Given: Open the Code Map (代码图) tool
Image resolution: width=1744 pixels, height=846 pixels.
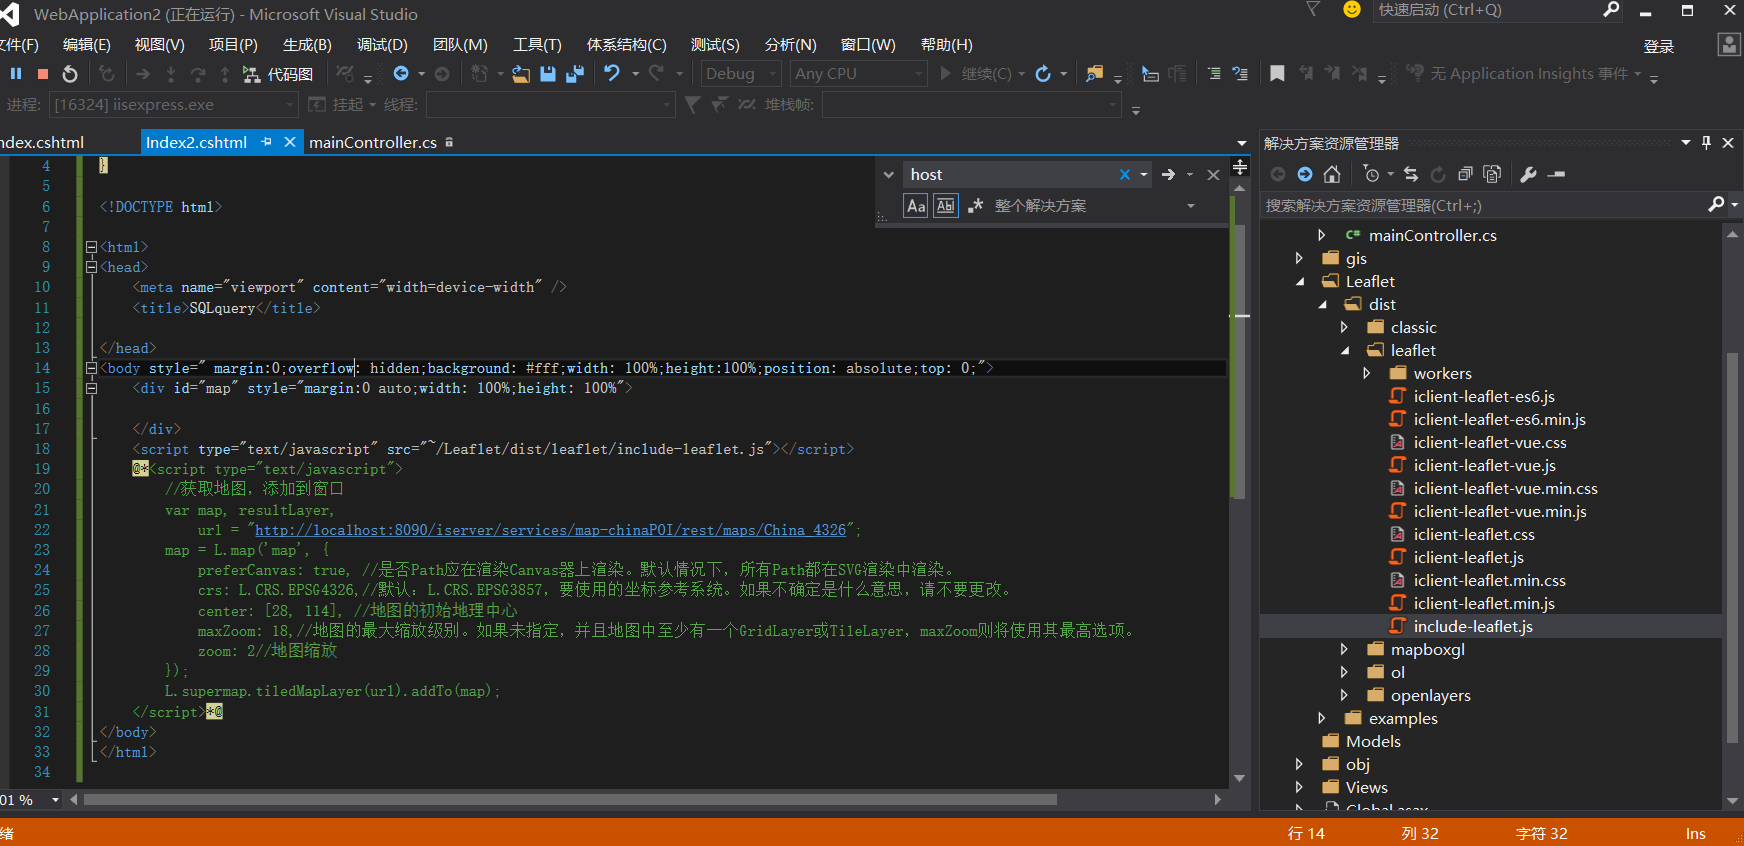Looking at the screenshot, I should click(x=278, y=74).
